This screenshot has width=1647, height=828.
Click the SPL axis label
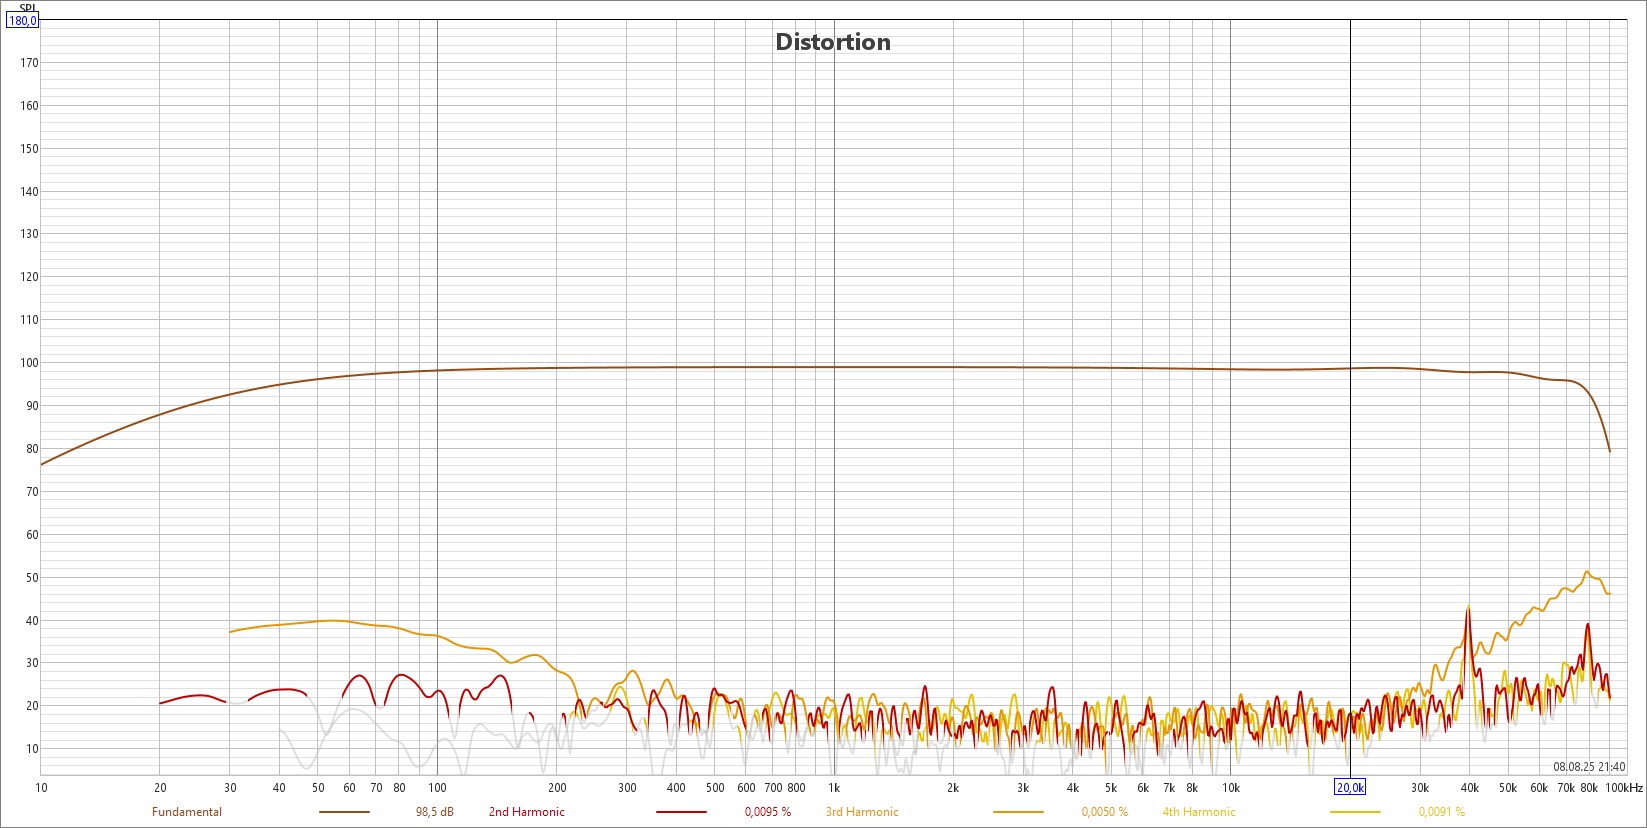pos(27,8)
